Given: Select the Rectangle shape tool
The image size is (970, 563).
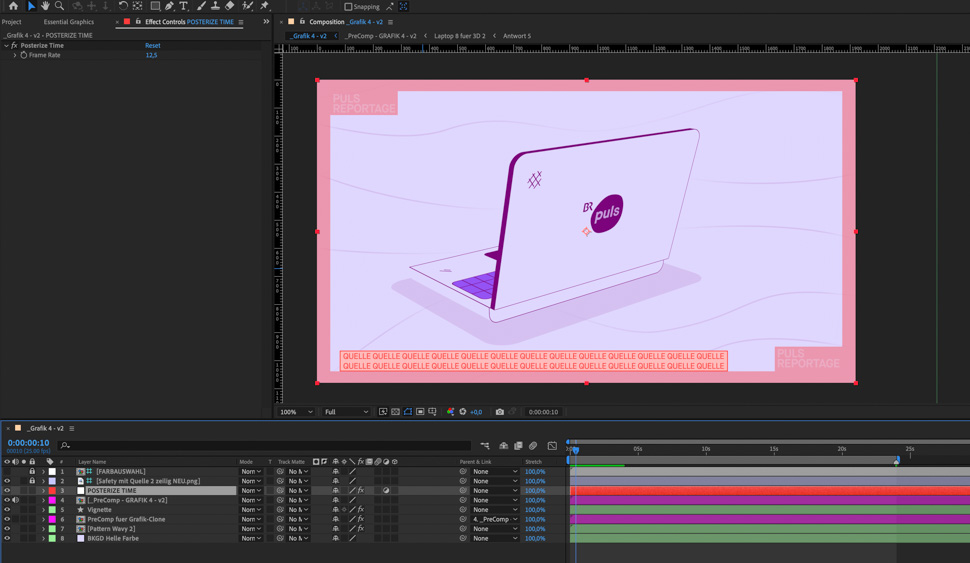Looking at the screenshot, I should click(155, 6).
